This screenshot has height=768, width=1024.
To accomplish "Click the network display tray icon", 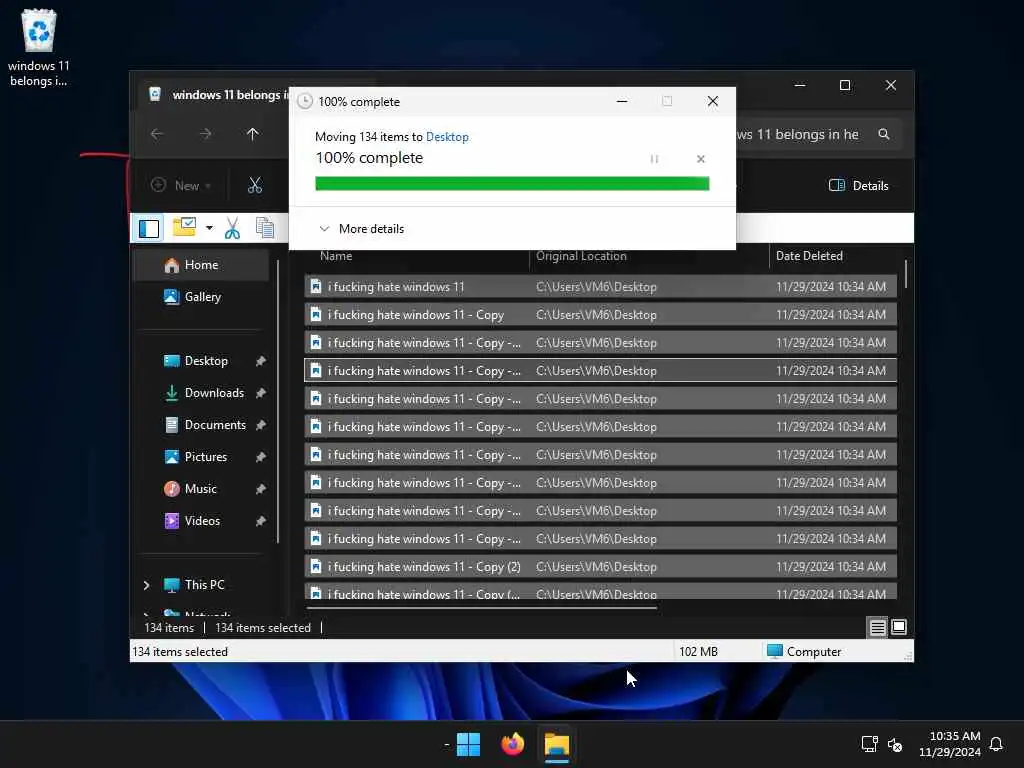I will [x=869, y=744].
